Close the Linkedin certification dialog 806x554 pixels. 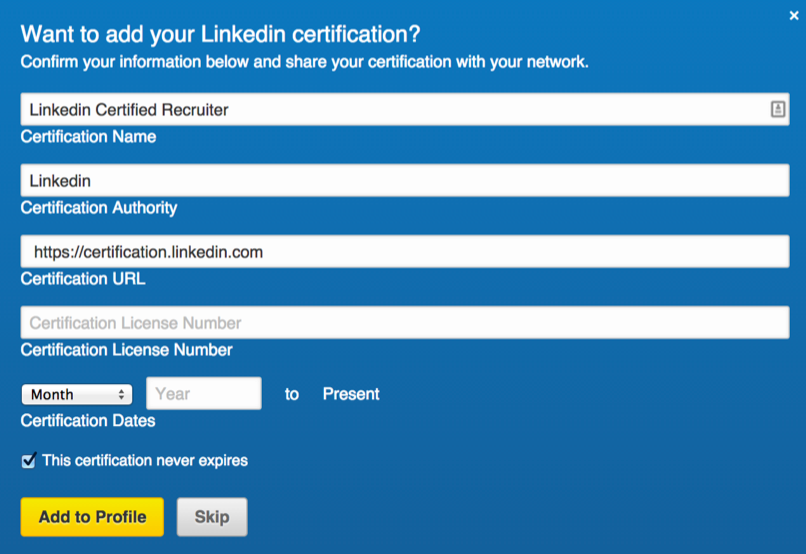(x=794, y=16)
